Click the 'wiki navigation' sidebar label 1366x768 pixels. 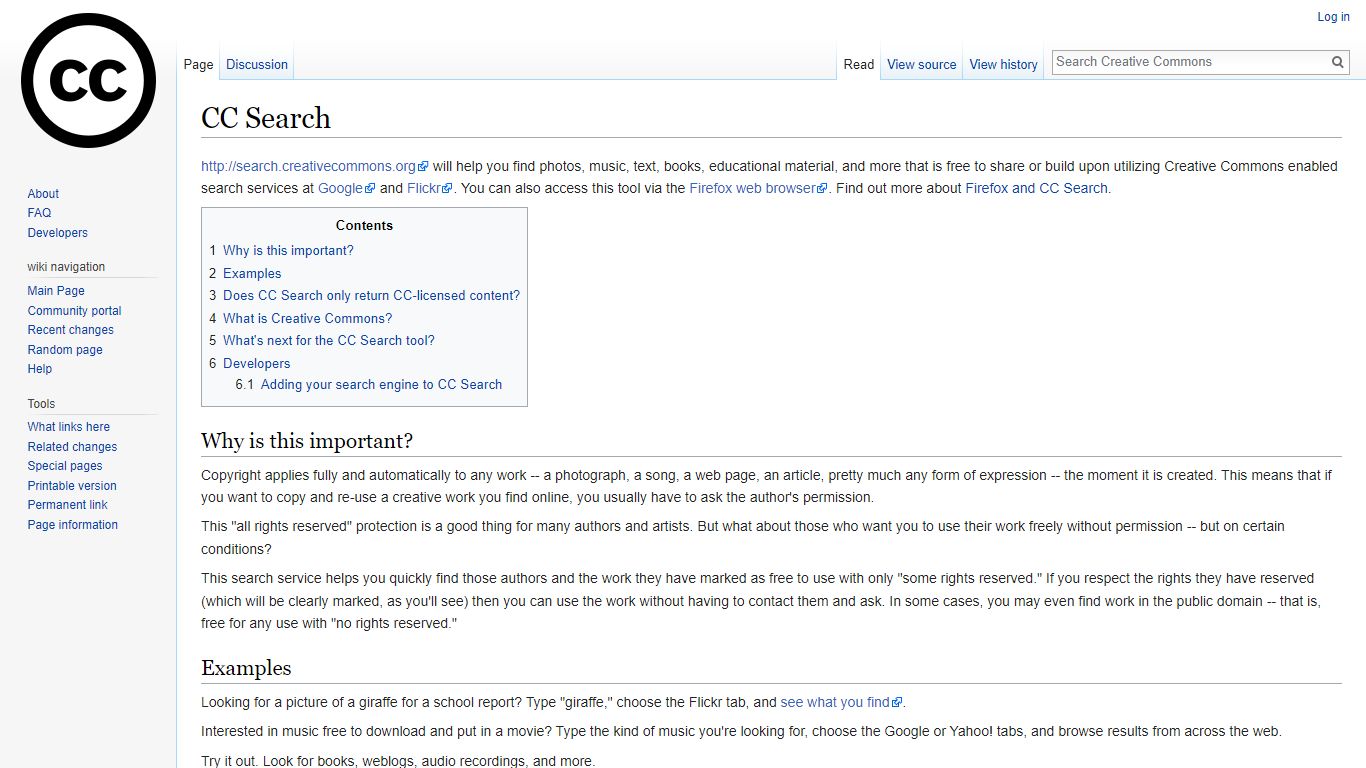click(66, 267)
